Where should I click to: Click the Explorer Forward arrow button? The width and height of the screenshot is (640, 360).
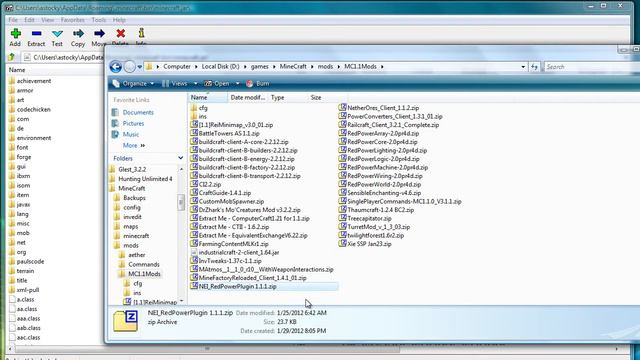[x=129, y=67]
